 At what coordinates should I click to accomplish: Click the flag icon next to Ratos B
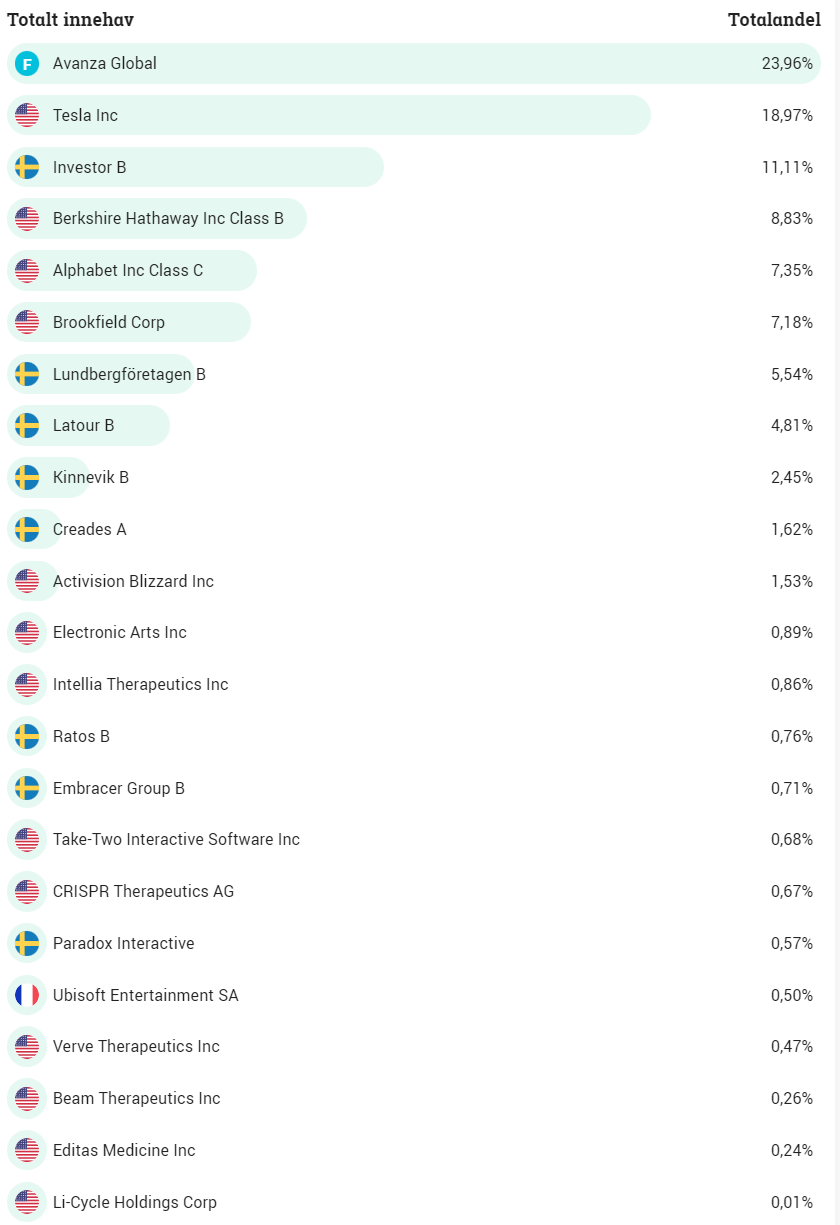click(27, 737)
